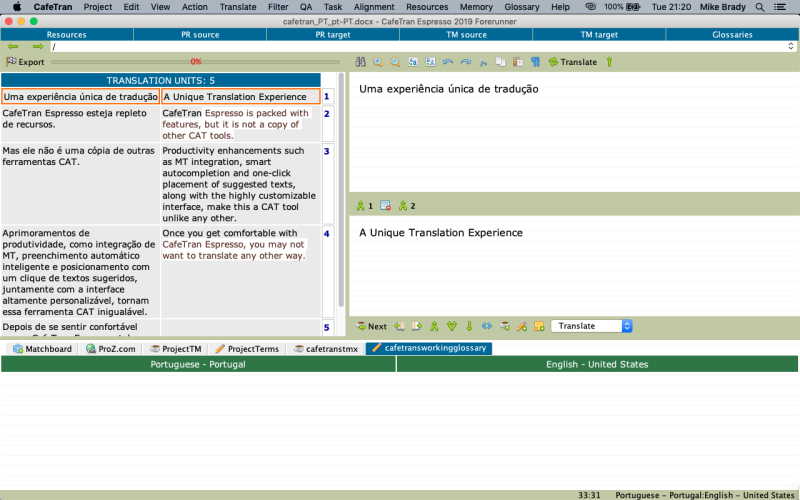The width and height of the screenshot is (800, 500).
Task: Toggle the pilcrow non-printing characters icon
Action: [535, 62]
